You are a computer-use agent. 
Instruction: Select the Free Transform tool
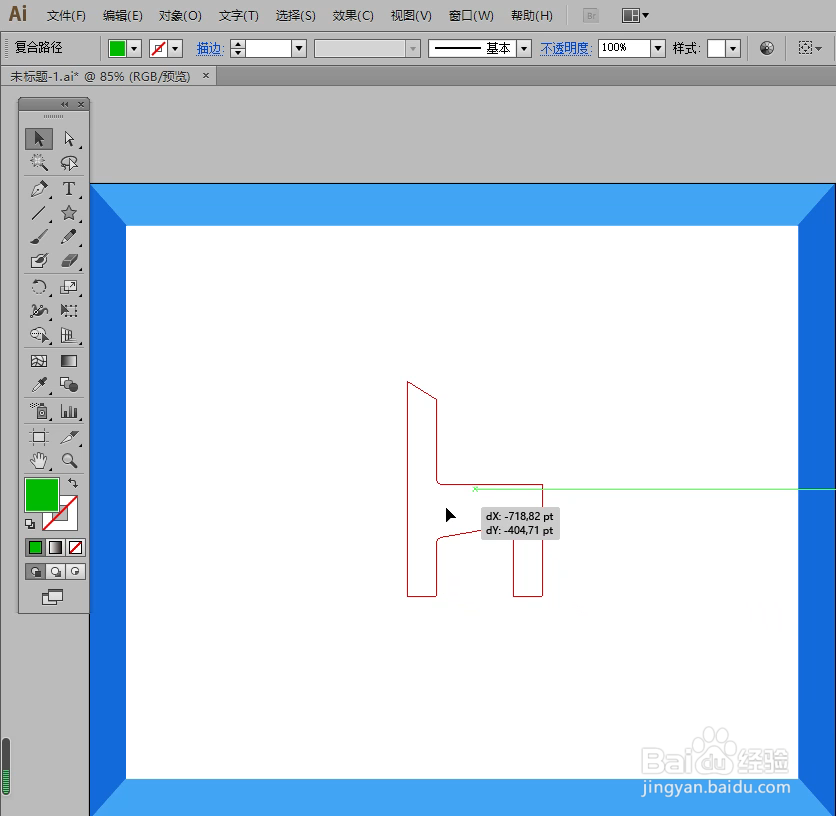coord(69,311)
